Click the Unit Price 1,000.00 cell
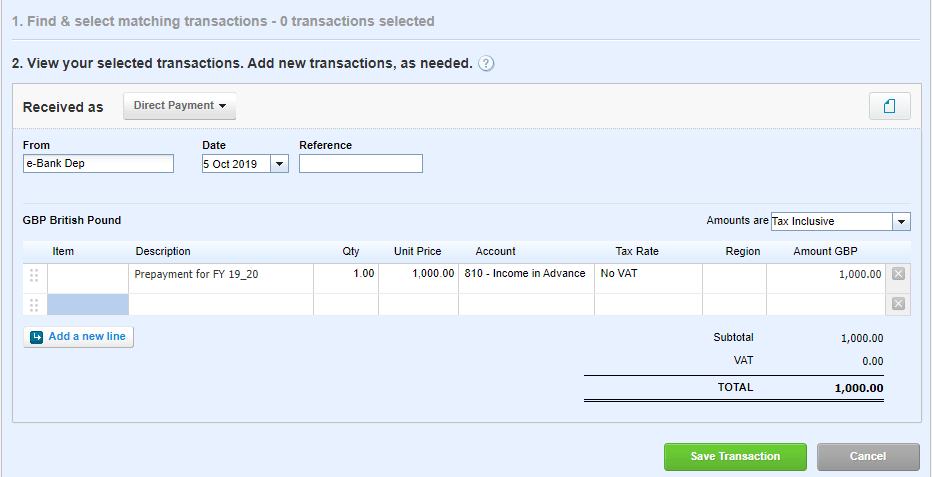 click(418, 275)
